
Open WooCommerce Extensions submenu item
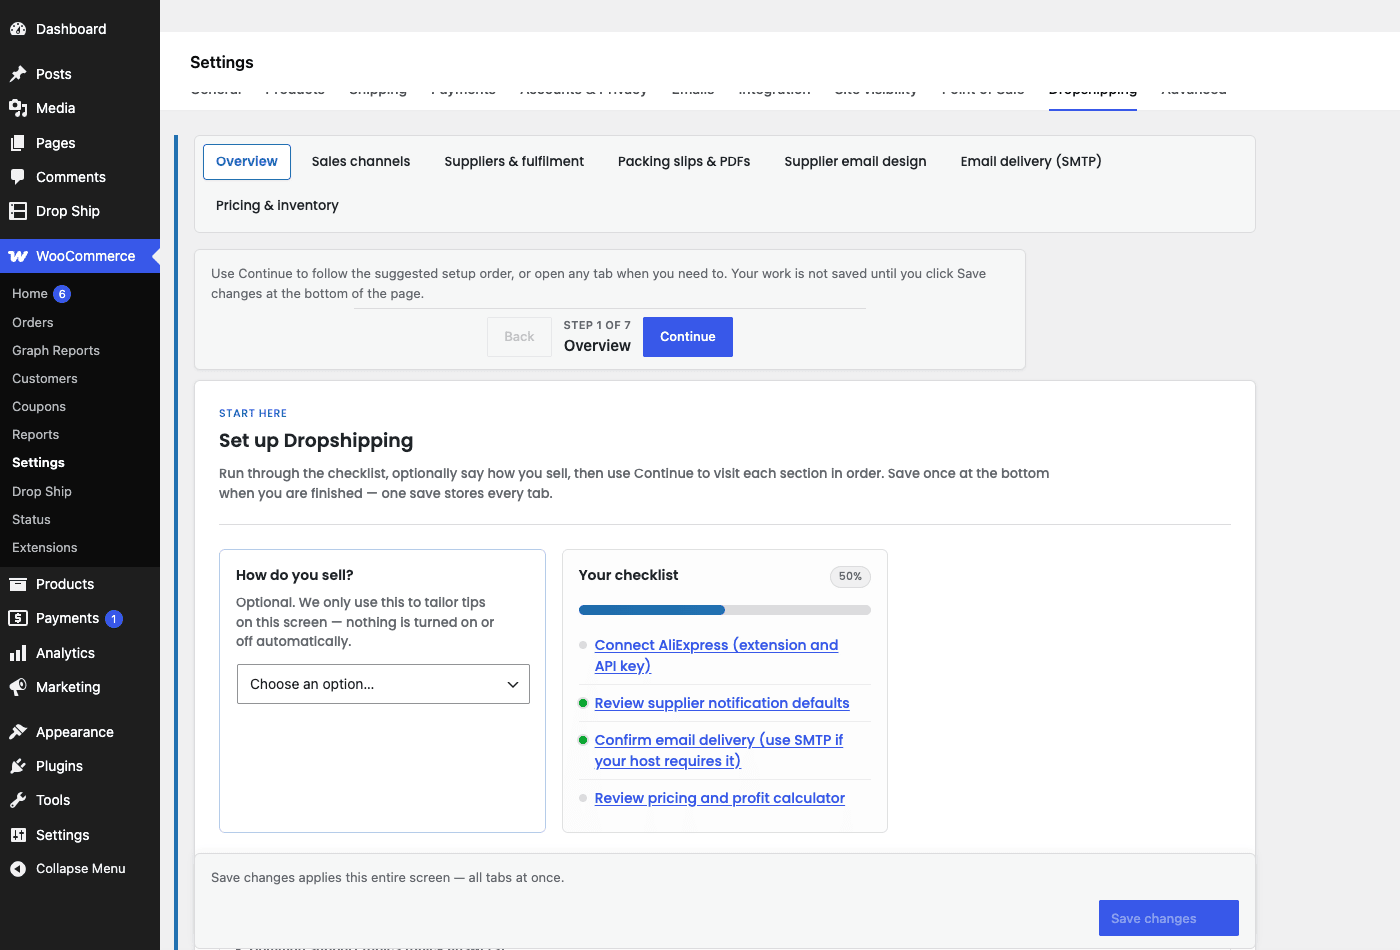pos(45,548)
